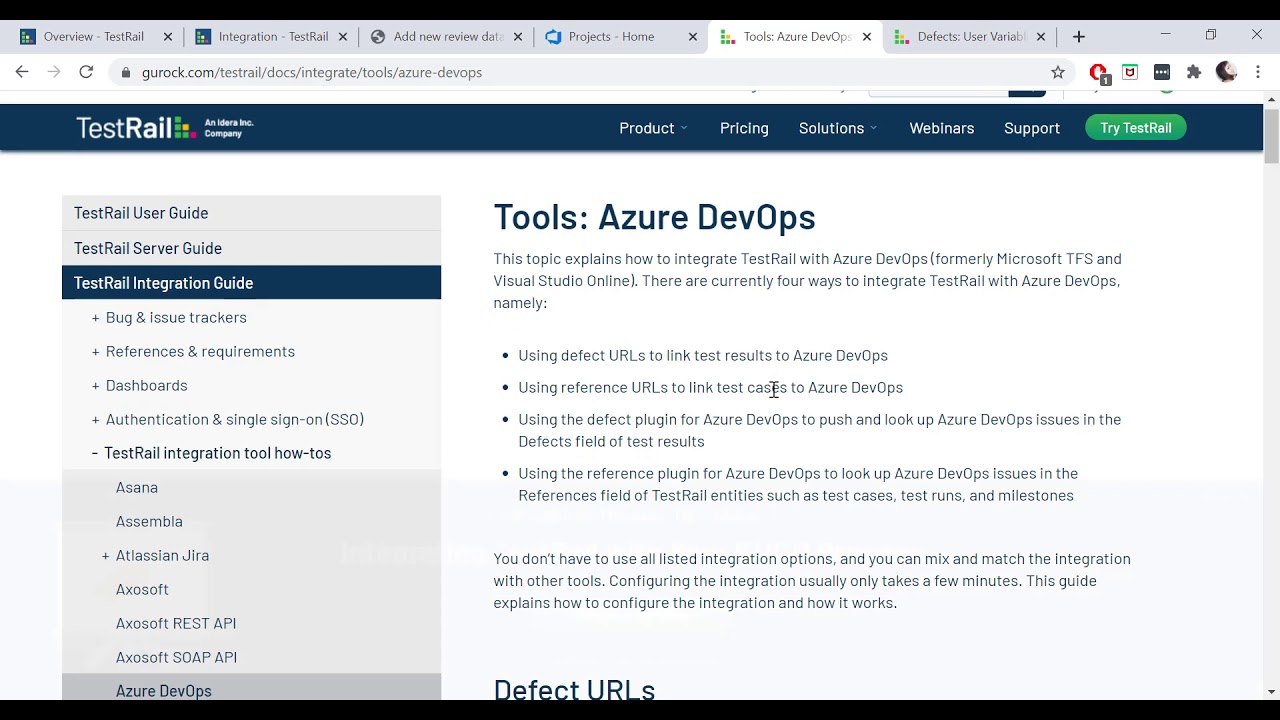Click the Defect URLs section heading

[x=574, y=689]
